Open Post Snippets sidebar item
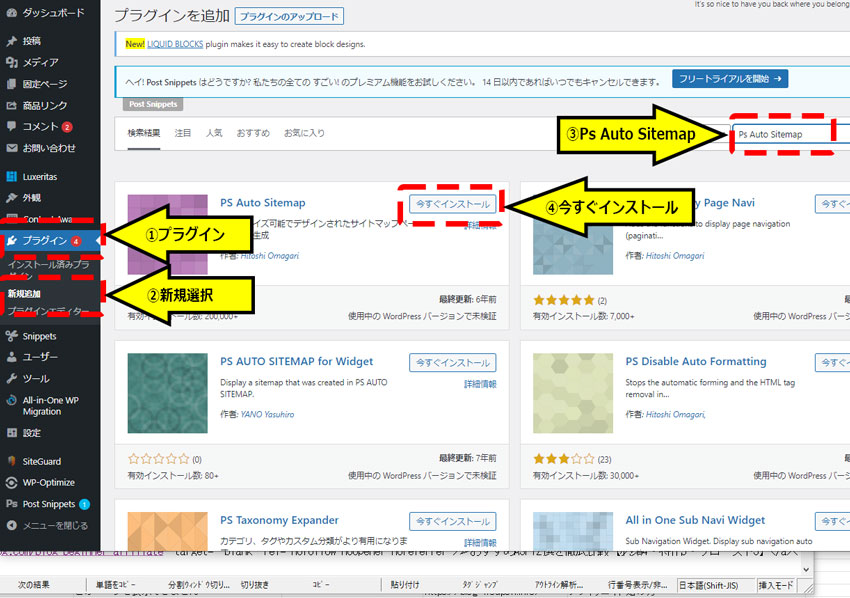 [50, 504]
